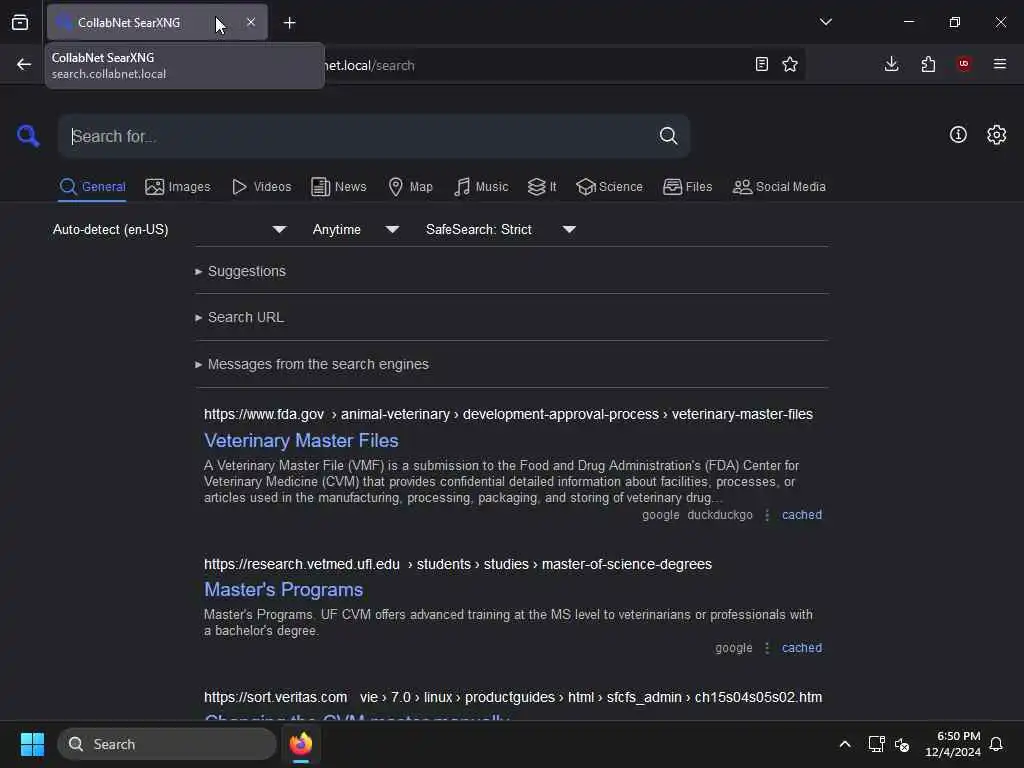
Task: Open the Firefox application menu
Action: pos(1000,64)
